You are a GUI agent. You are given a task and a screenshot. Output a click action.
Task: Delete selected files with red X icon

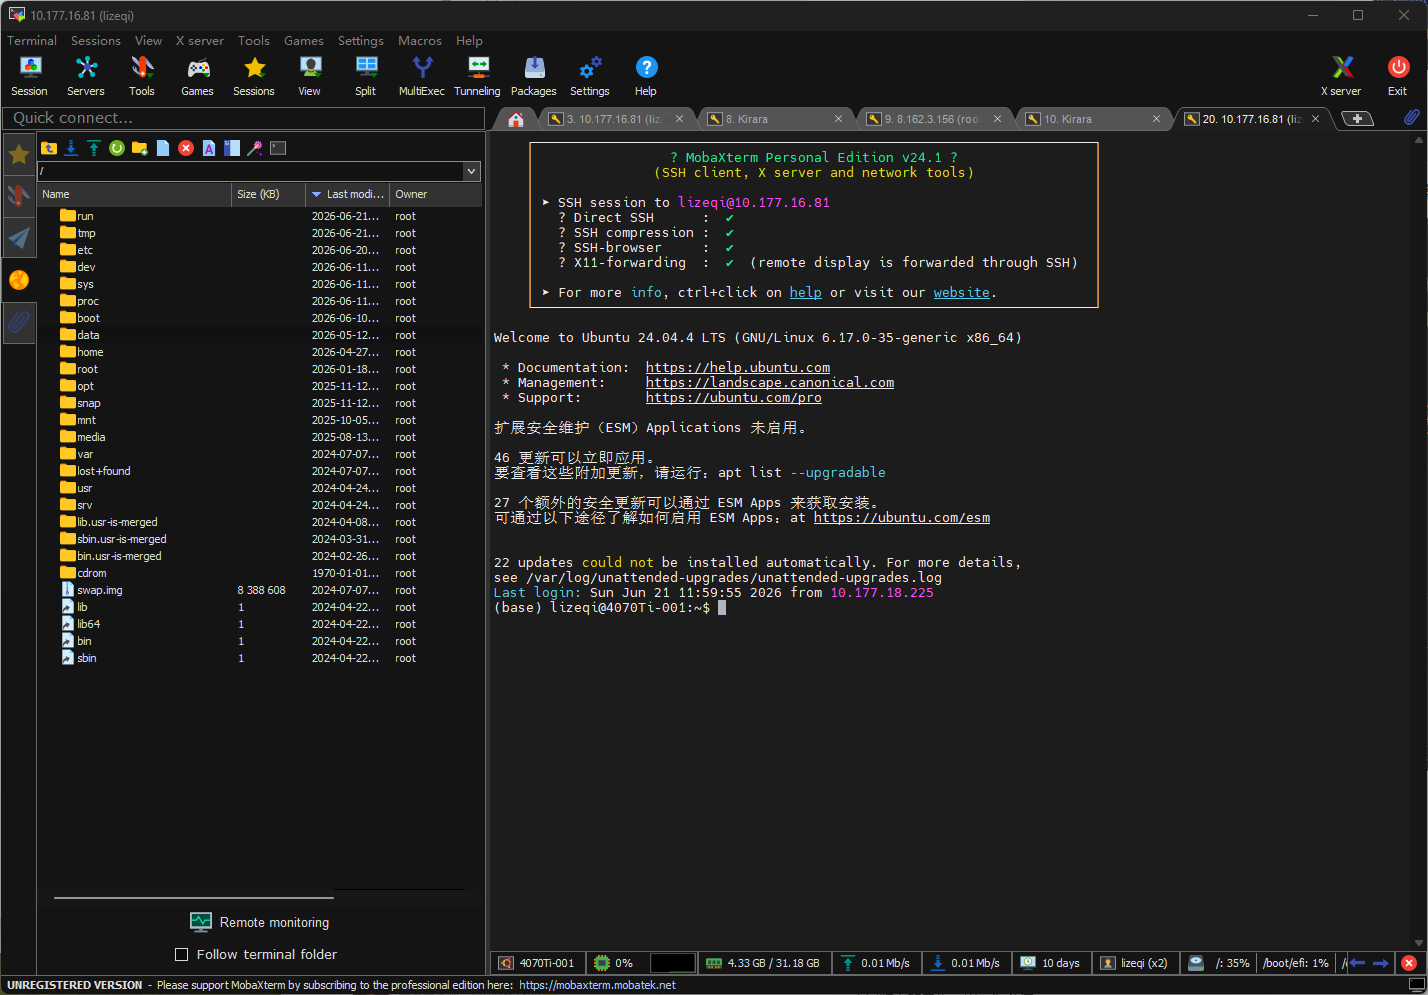[x=186, y=148]
